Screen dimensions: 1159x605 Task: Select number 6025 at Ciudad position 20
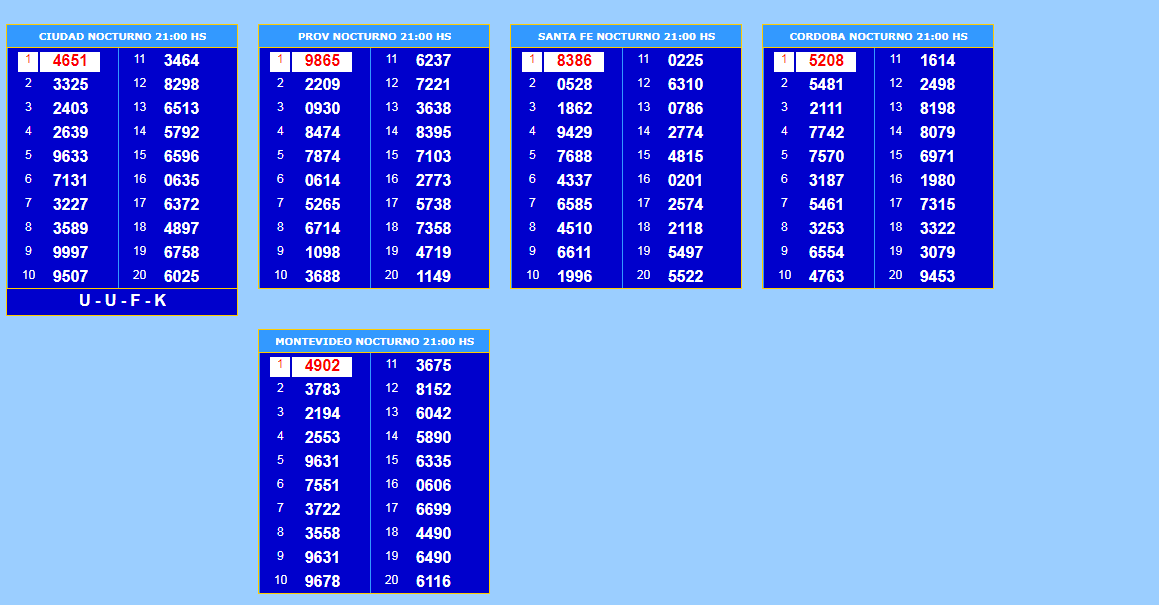[181, 276]
